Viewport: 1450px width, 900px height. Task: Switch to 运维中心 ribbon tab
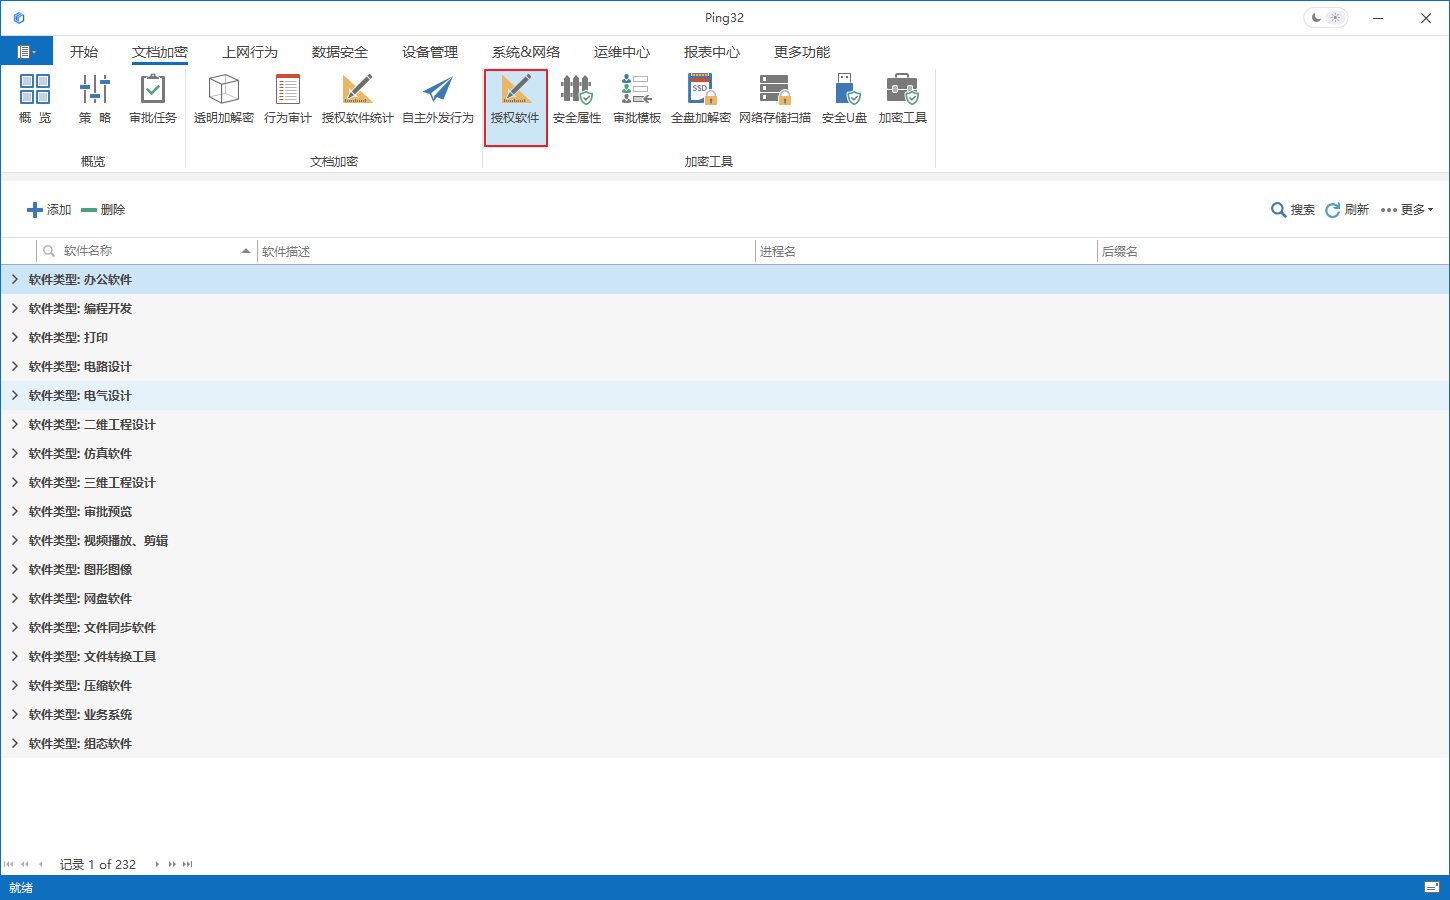click(622, 52)
